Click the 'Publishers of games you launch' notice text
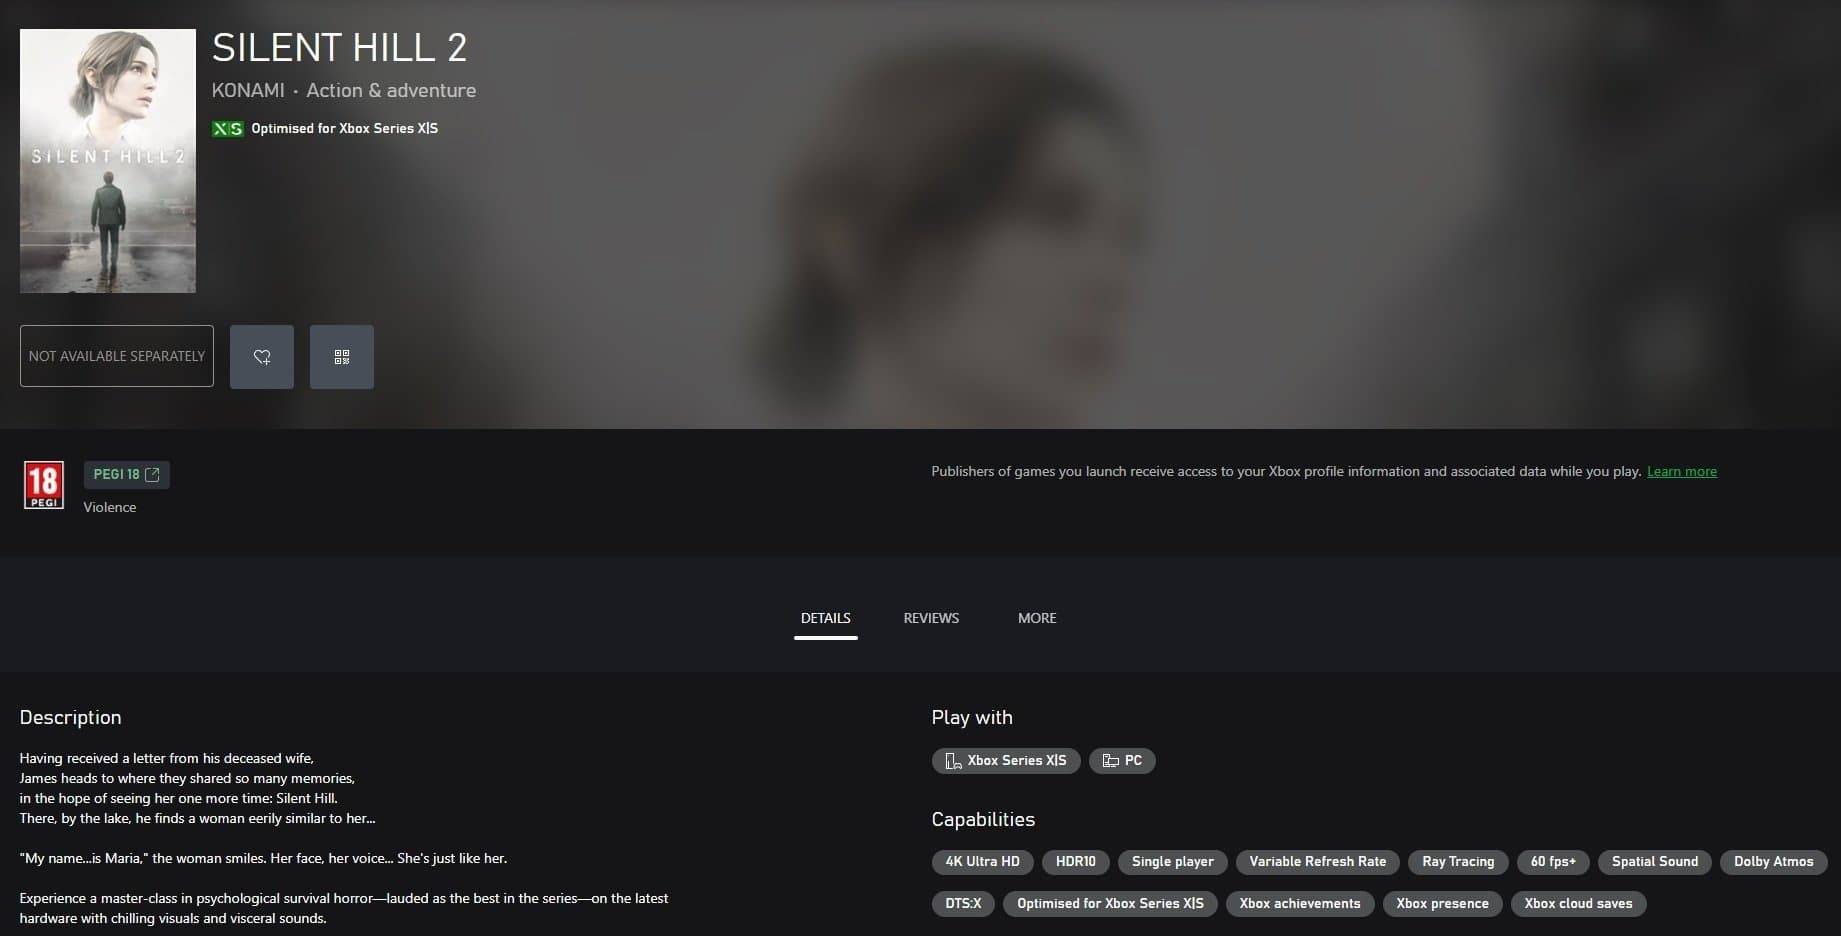 (x=1286, y=471)
